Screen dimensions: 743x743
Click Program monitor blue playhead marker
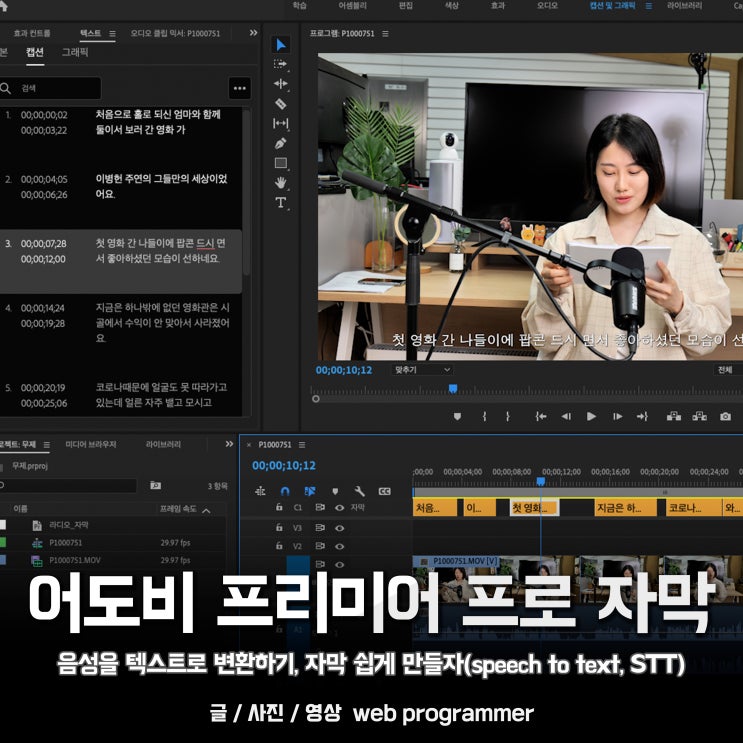(x=453, y=389)
